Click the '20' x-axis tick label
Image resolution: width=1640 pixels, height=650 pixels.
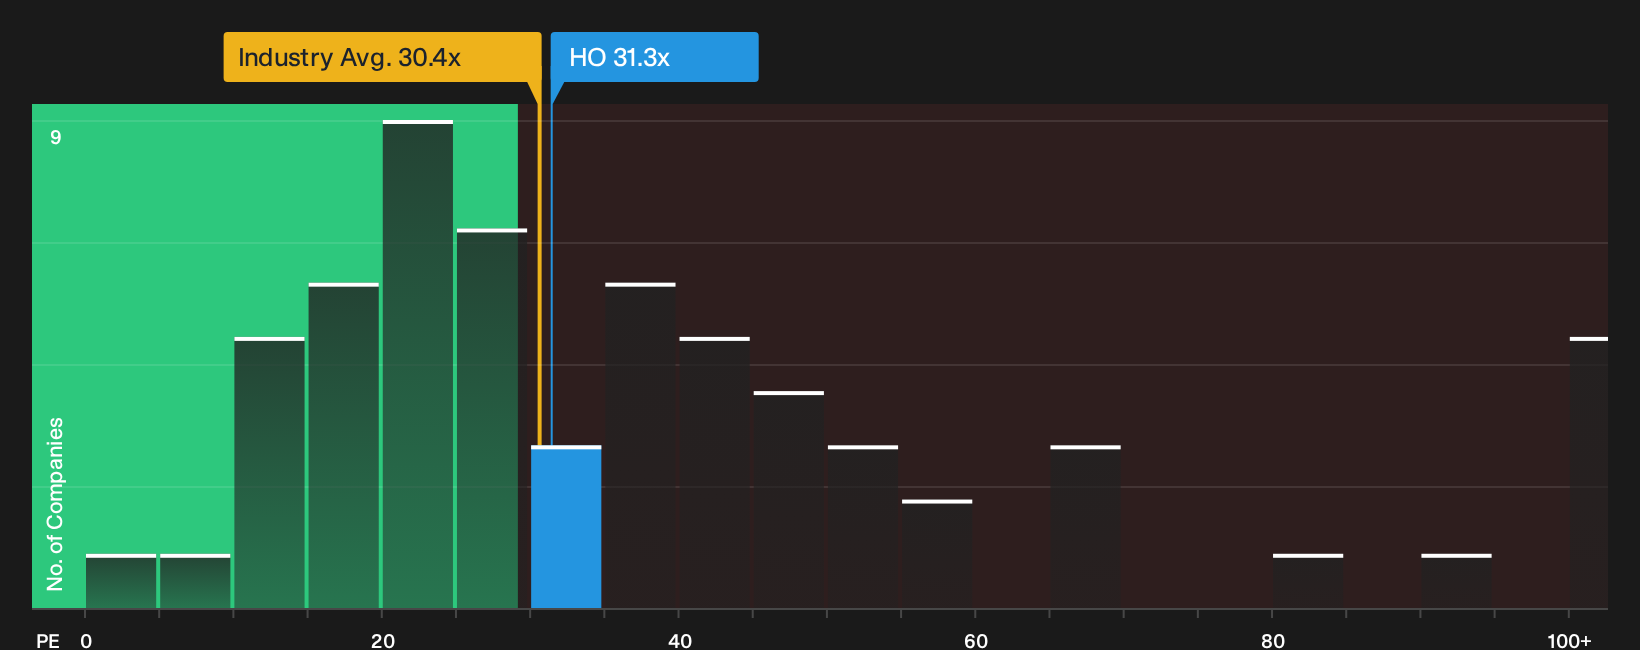tap(383, 641)
